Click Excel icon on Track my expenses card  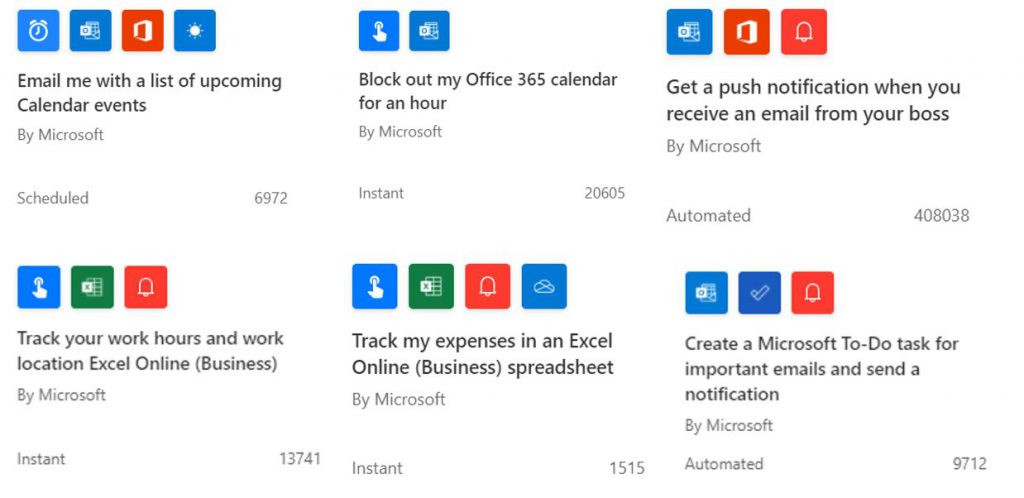(431, 287)
